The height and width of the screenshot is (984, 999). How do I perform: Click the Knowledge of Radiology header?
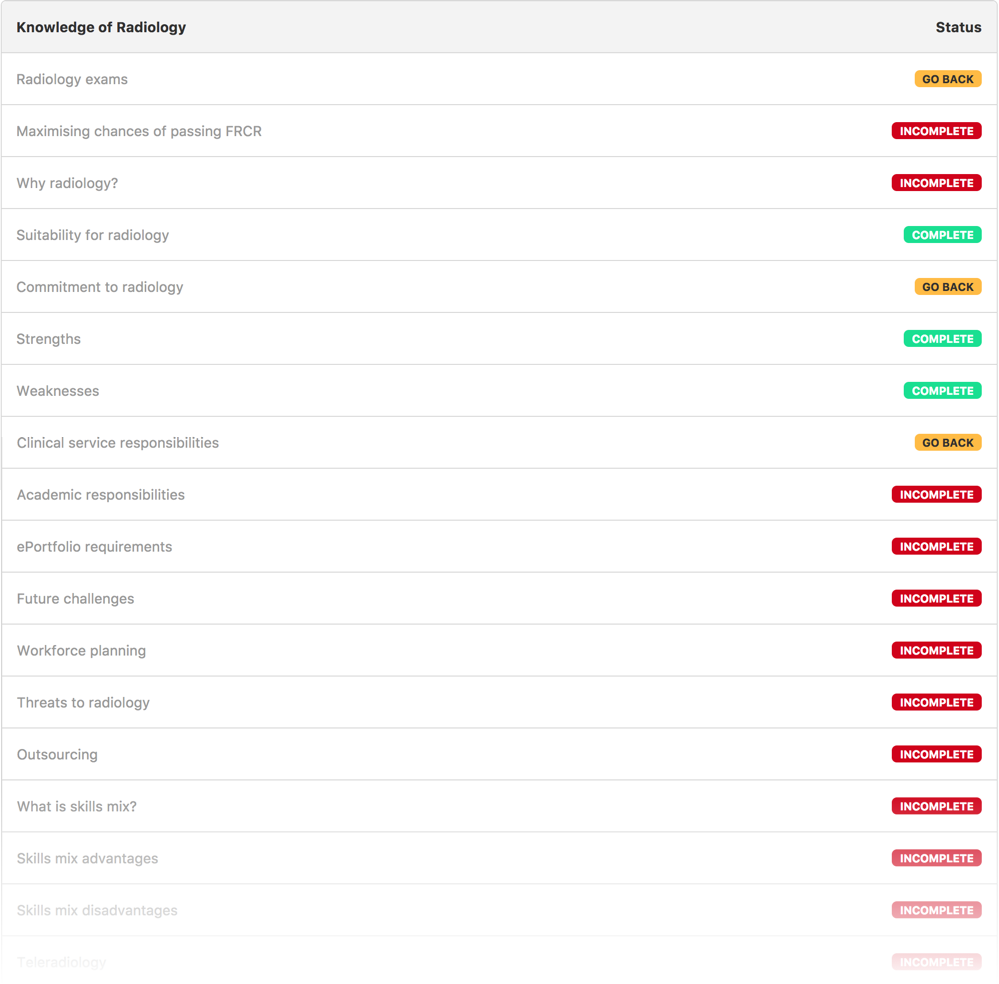coord(100,27)
